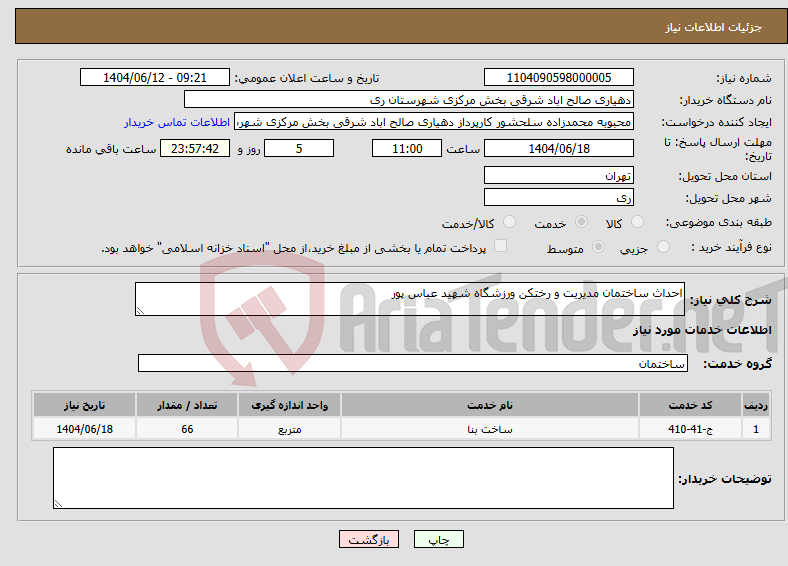Viewport: 788px width, 566px height.
Task: Click the توضیحات خریدار text area
Action: [x=363, y=478]
